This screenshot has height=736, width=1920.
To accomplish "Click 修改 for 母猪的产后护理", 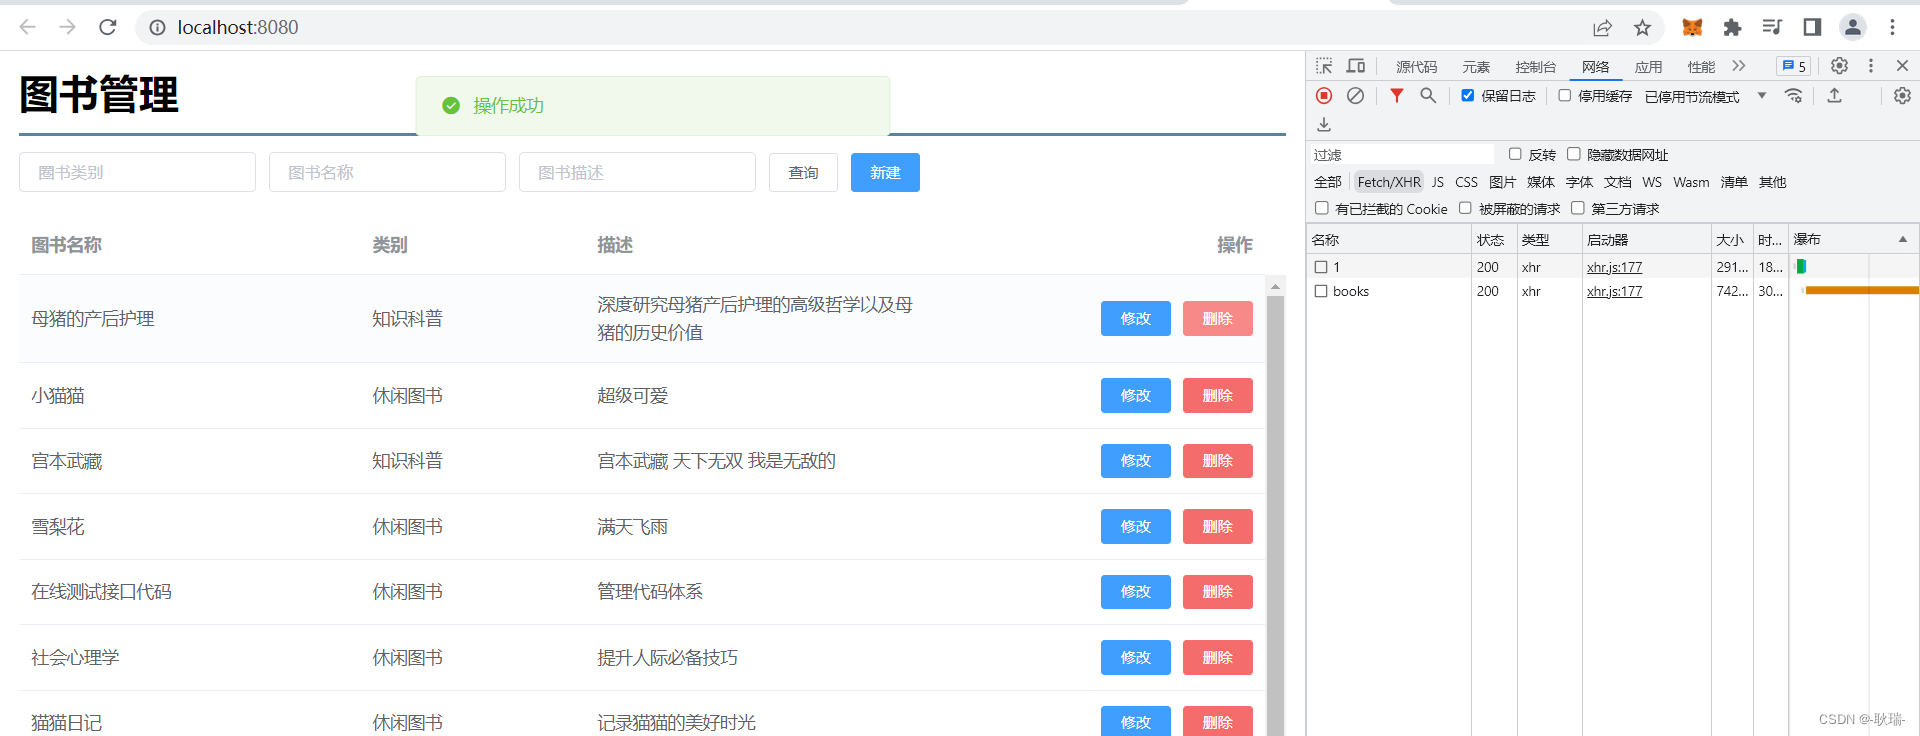I will 1135,318.
